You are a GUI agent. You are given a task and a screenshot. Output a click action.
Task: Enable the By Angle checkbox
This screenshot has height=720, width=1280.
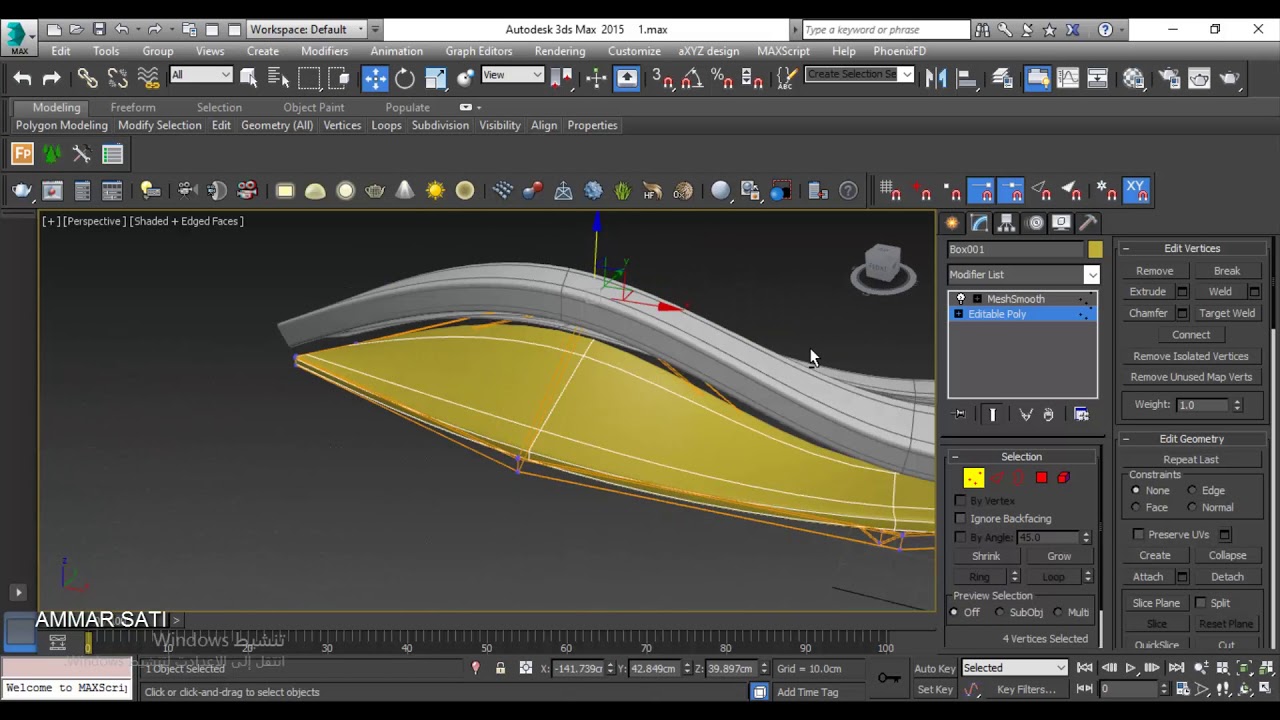click(x=960, y=537)
